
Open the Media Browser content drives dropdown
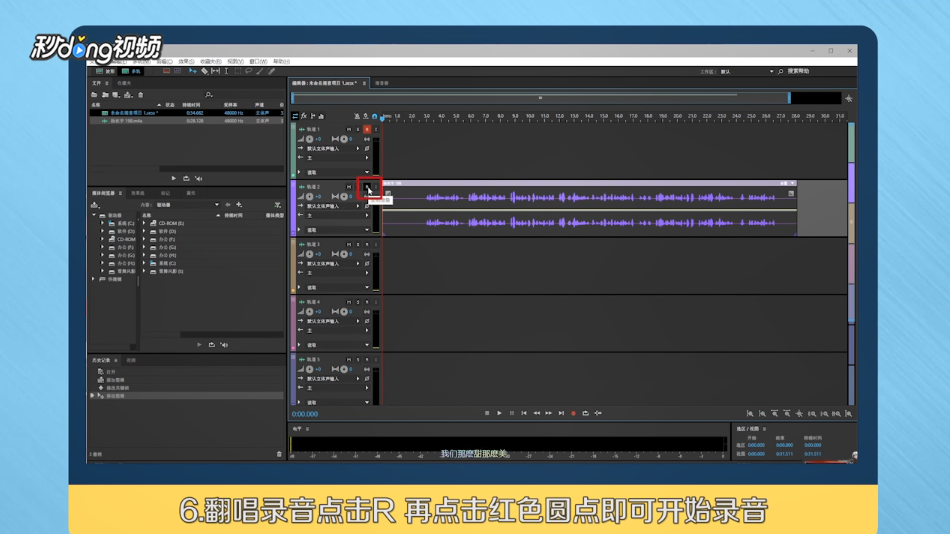(188, 205)
